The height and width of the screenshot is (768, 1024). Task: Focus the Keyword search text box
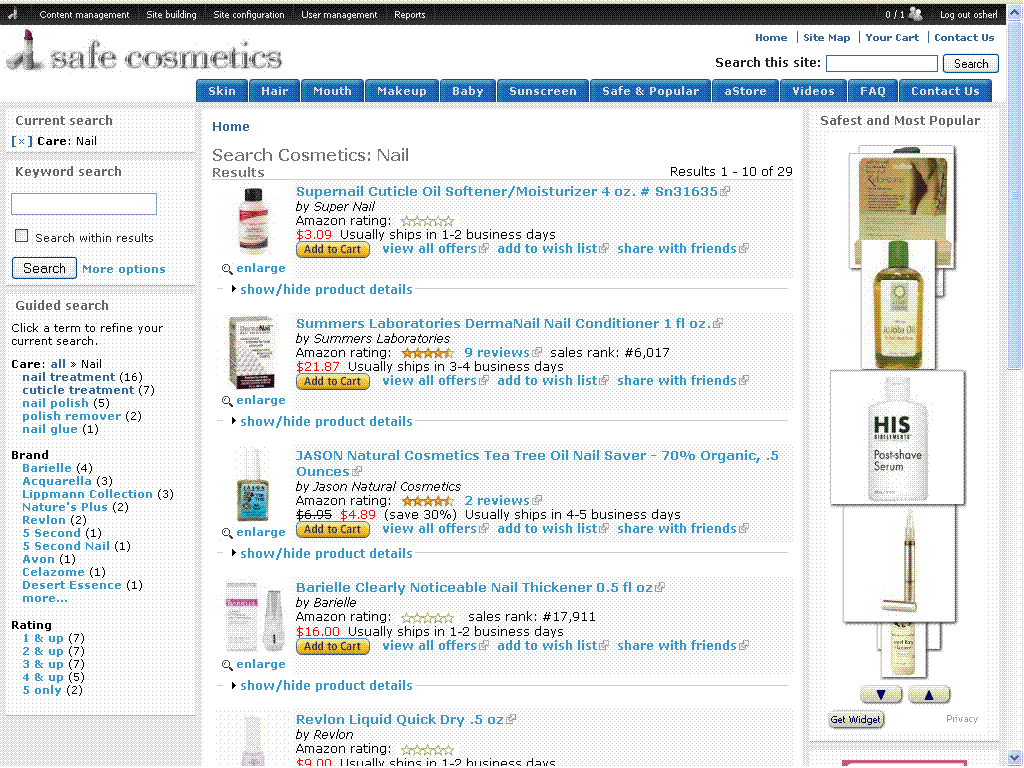click(84, 204)
